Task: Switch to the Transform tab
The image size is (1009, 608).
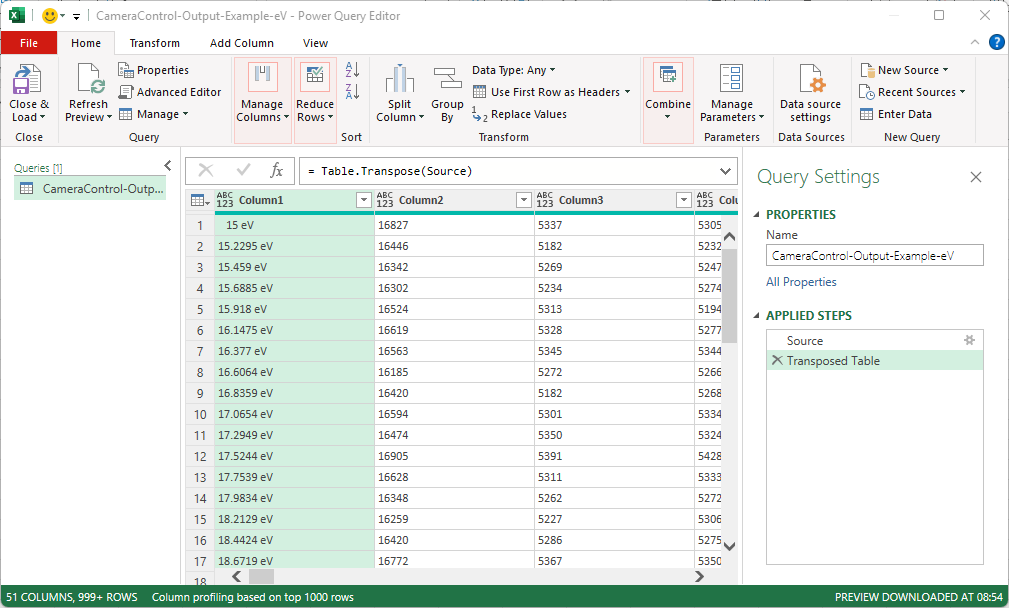Action: (x=154, y=43)
